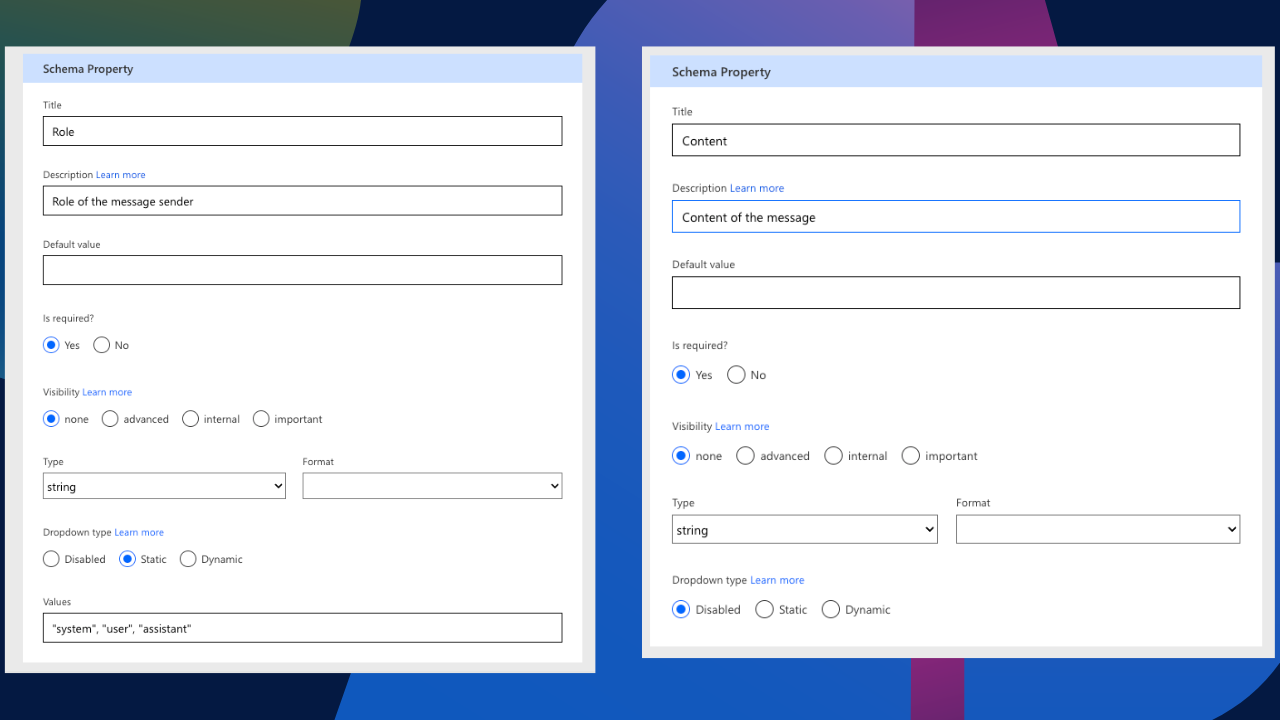Choose important visibility in Role panel

pos(261,419)
